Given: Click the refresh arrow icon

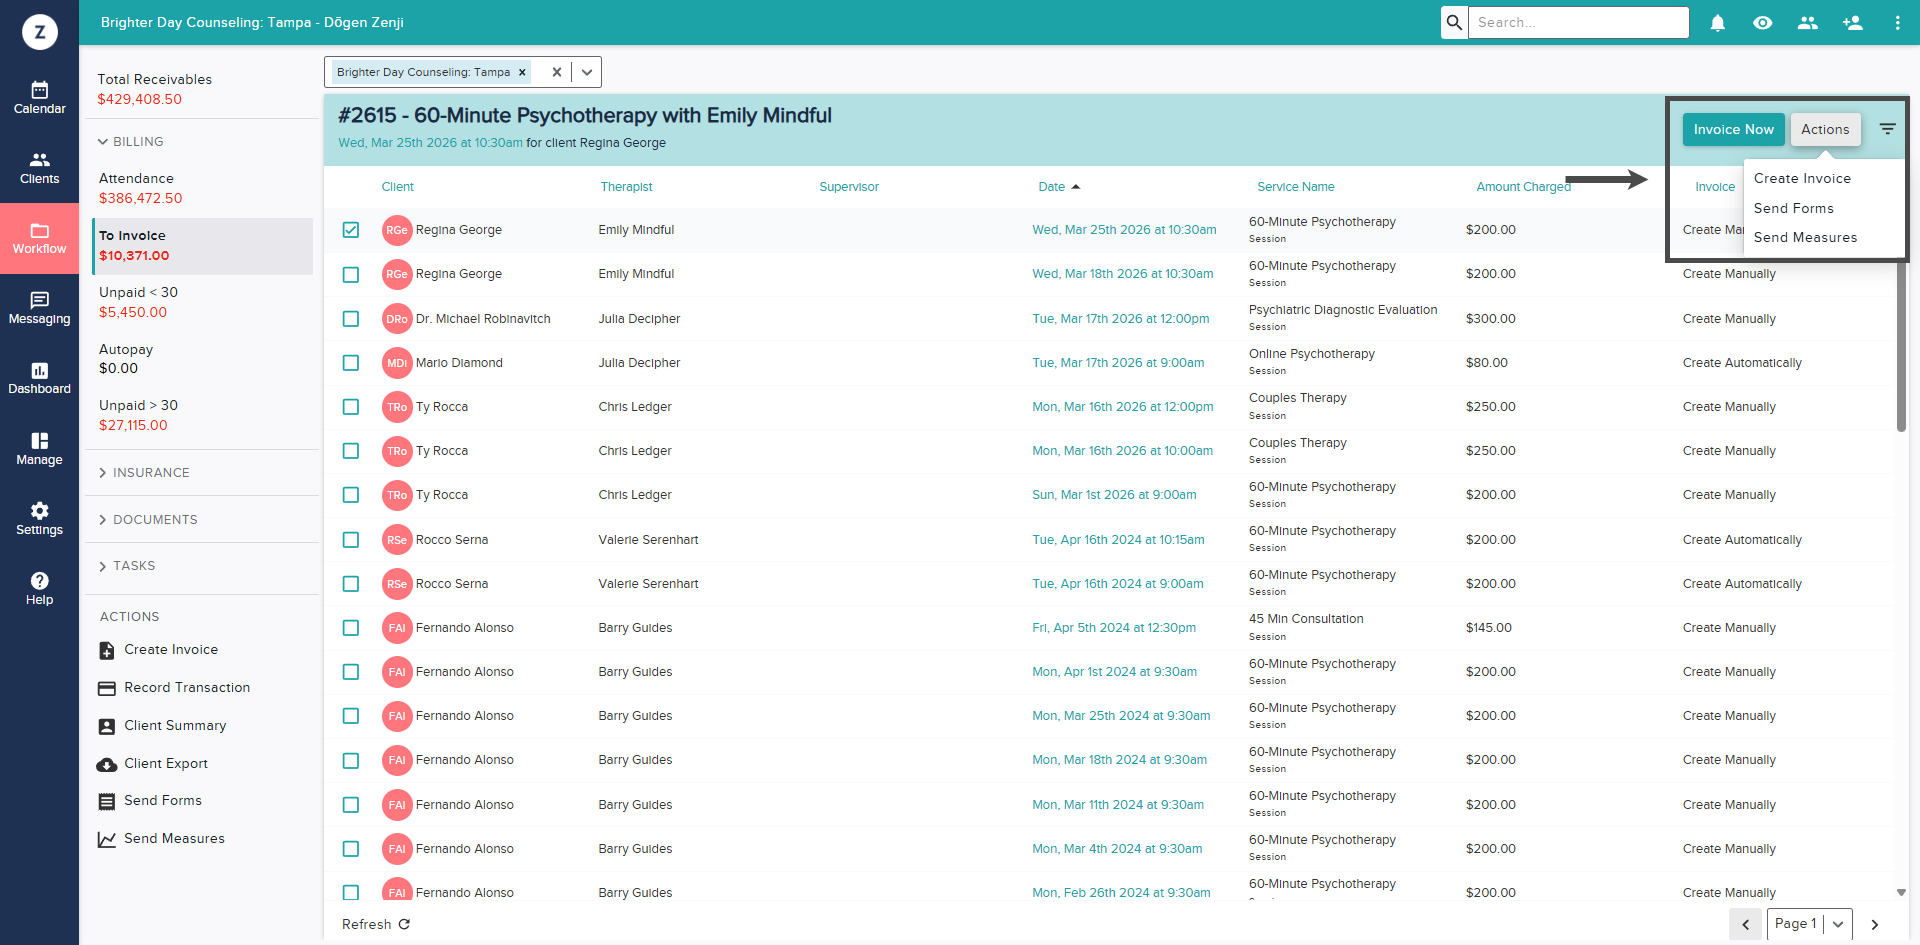Looking at the screenshot, I should pyautogui.click(x=404, y=924).
